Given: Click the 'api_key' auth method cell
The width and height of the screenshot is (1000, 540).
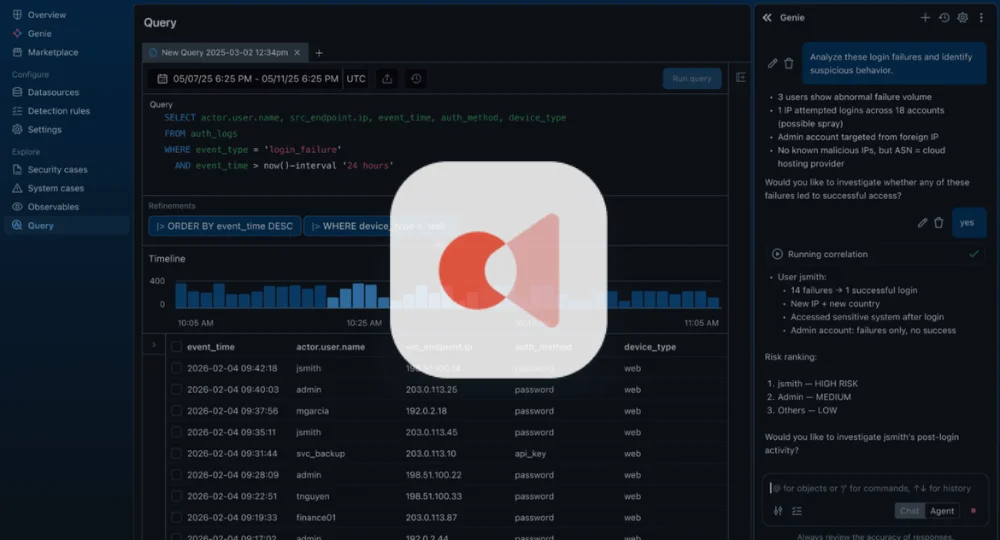Looking at the screenshot, I should (530, 453).
